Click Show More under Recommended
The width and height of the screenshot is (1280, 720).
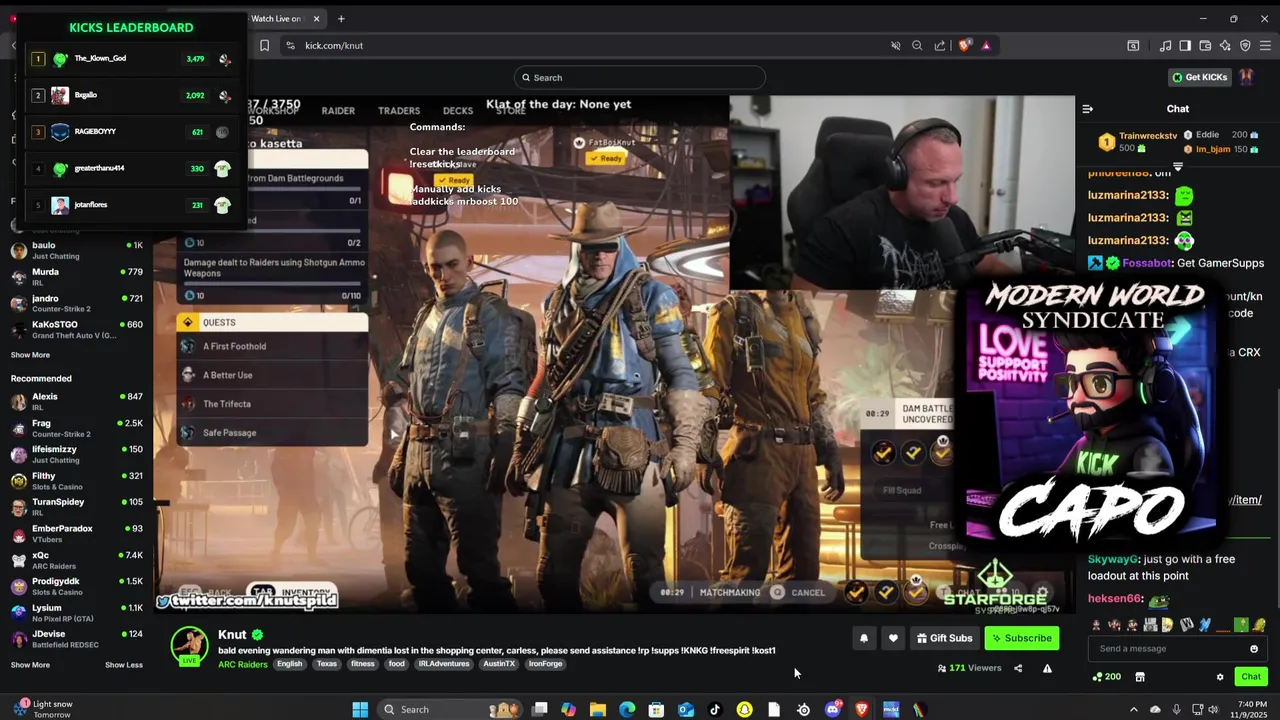coord(30,665)
